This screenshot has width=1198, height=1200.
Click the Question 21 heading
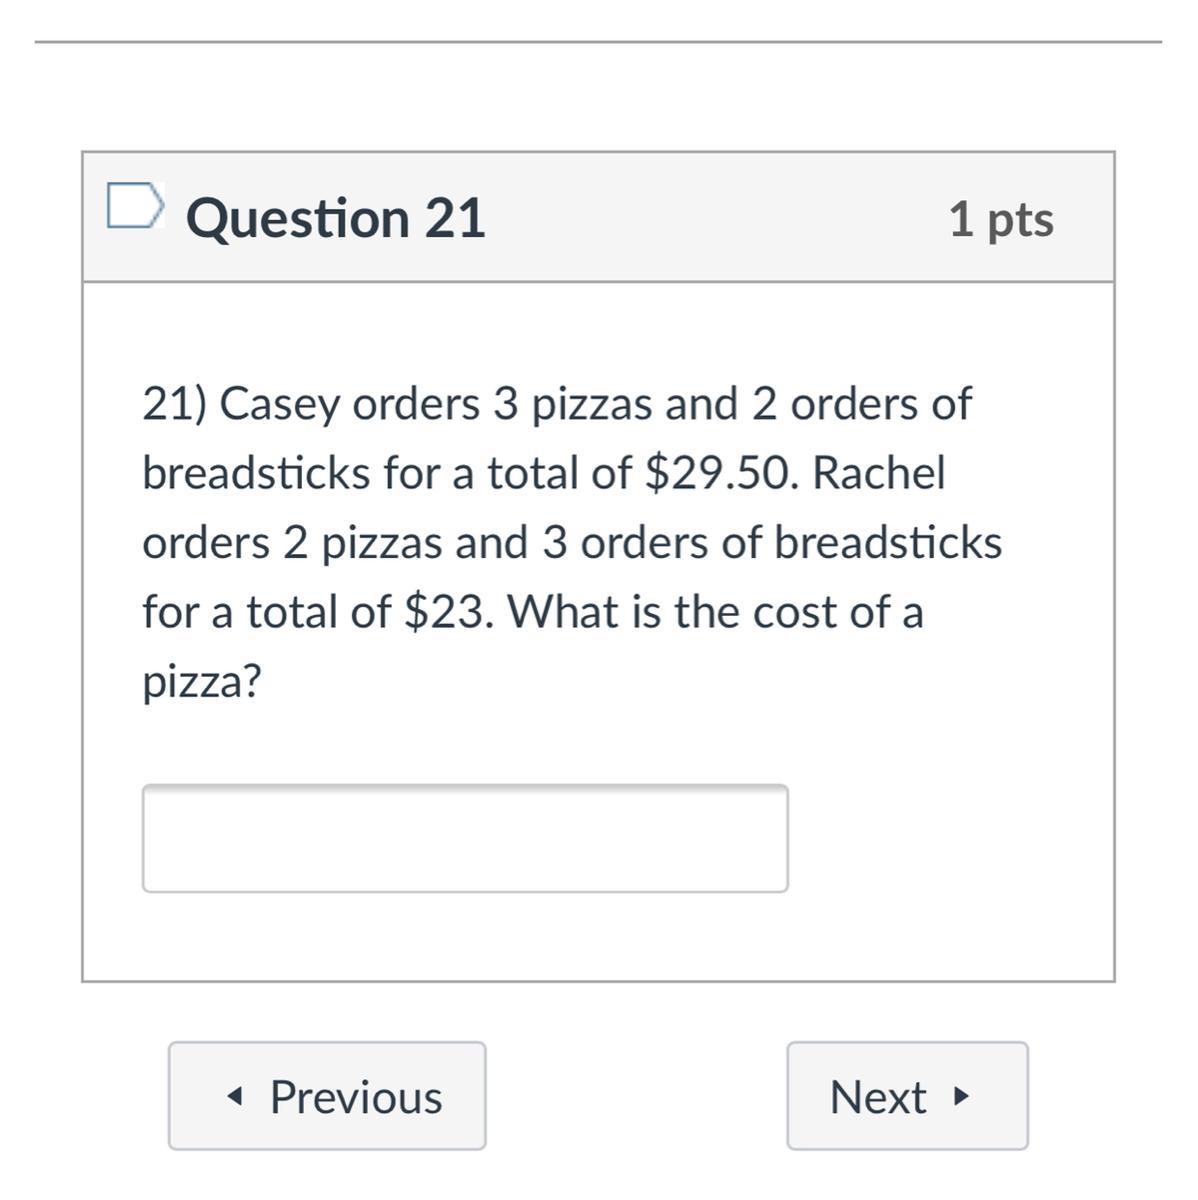click(336, 218)
